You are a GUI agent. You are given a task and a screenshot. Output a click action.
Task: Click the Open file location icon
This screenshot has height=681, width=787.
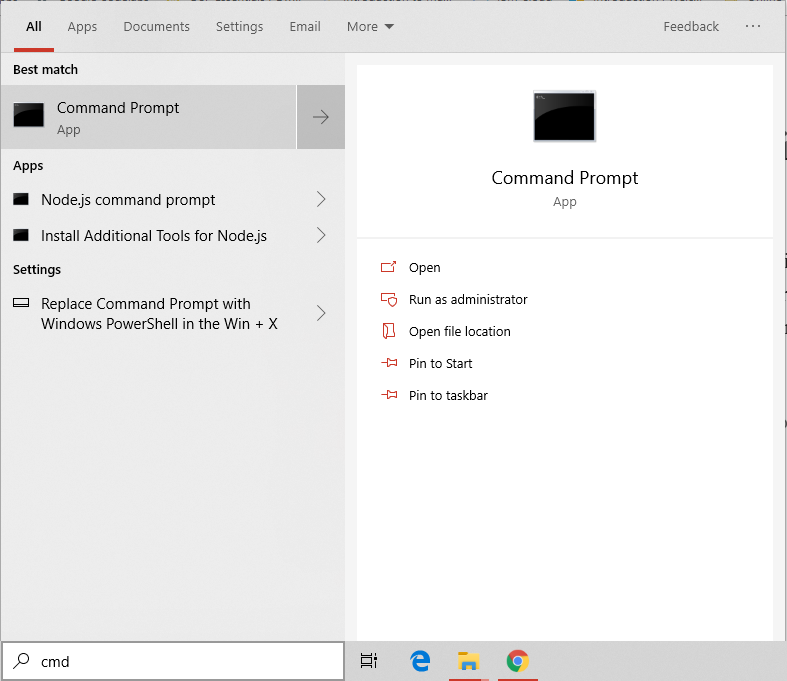[x=389, y=331]
